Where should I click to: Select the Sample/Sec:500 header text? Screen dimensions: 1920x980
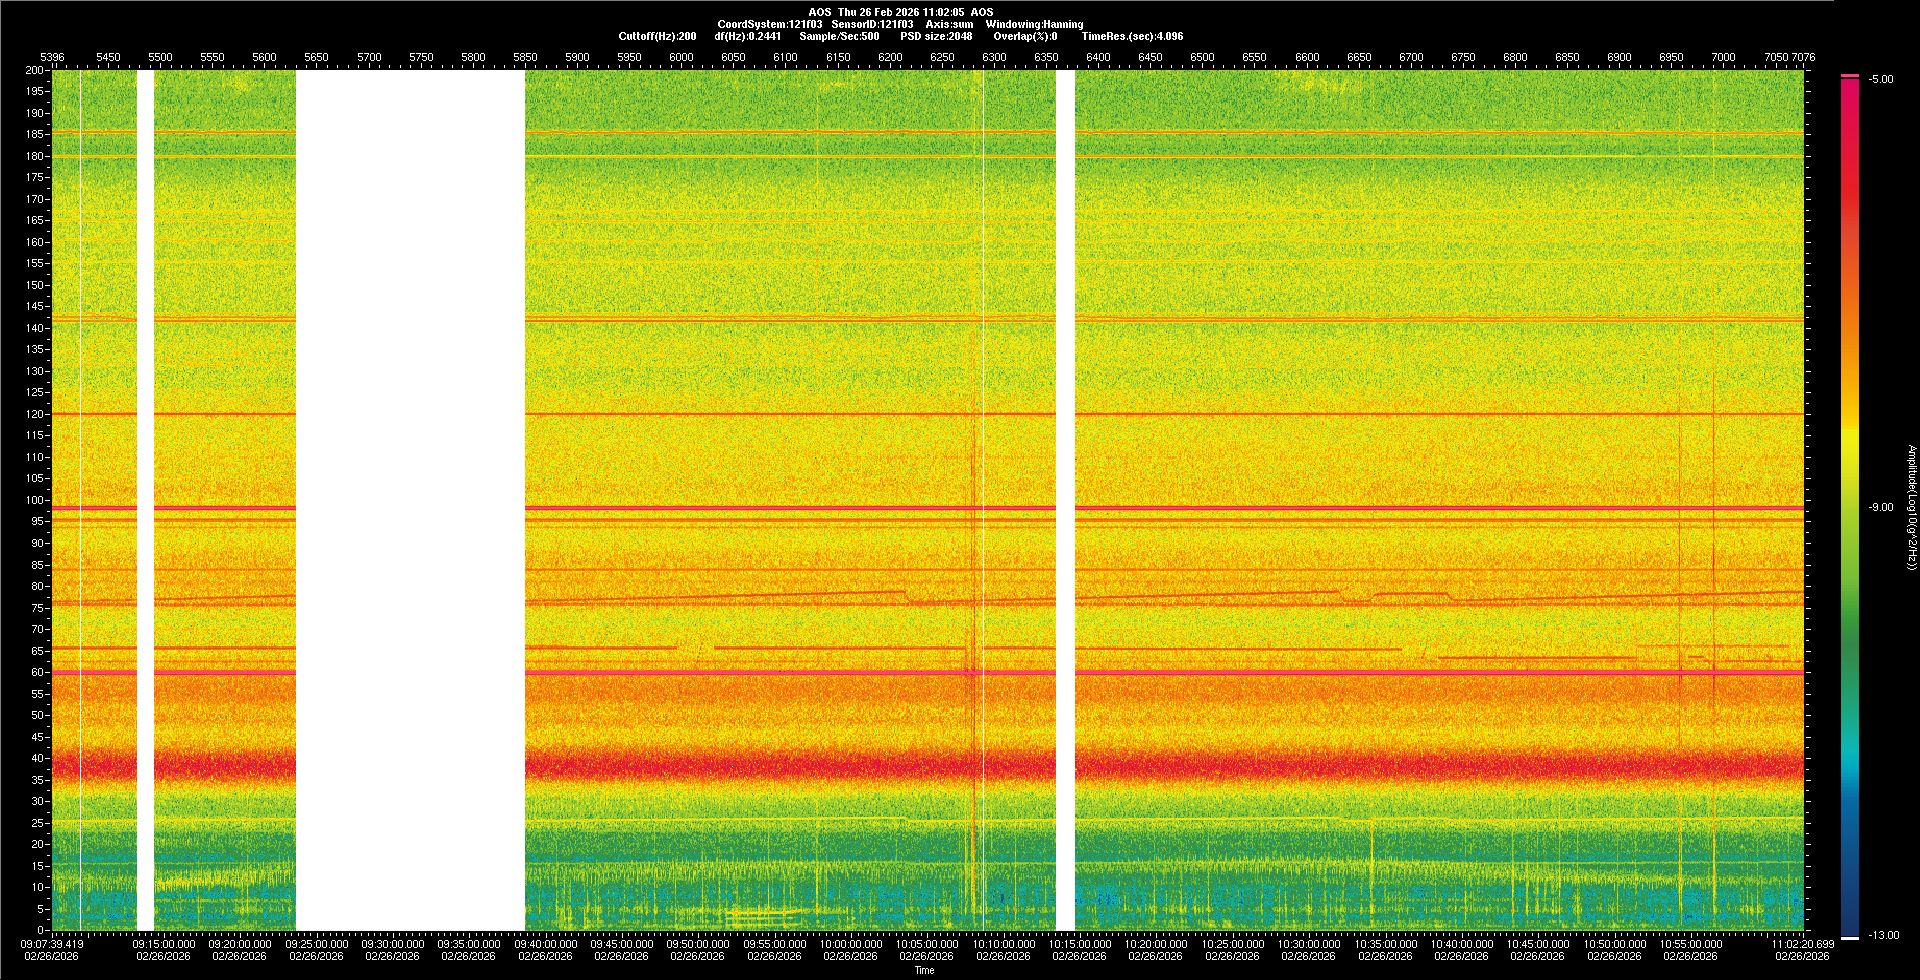coord(839,36)
